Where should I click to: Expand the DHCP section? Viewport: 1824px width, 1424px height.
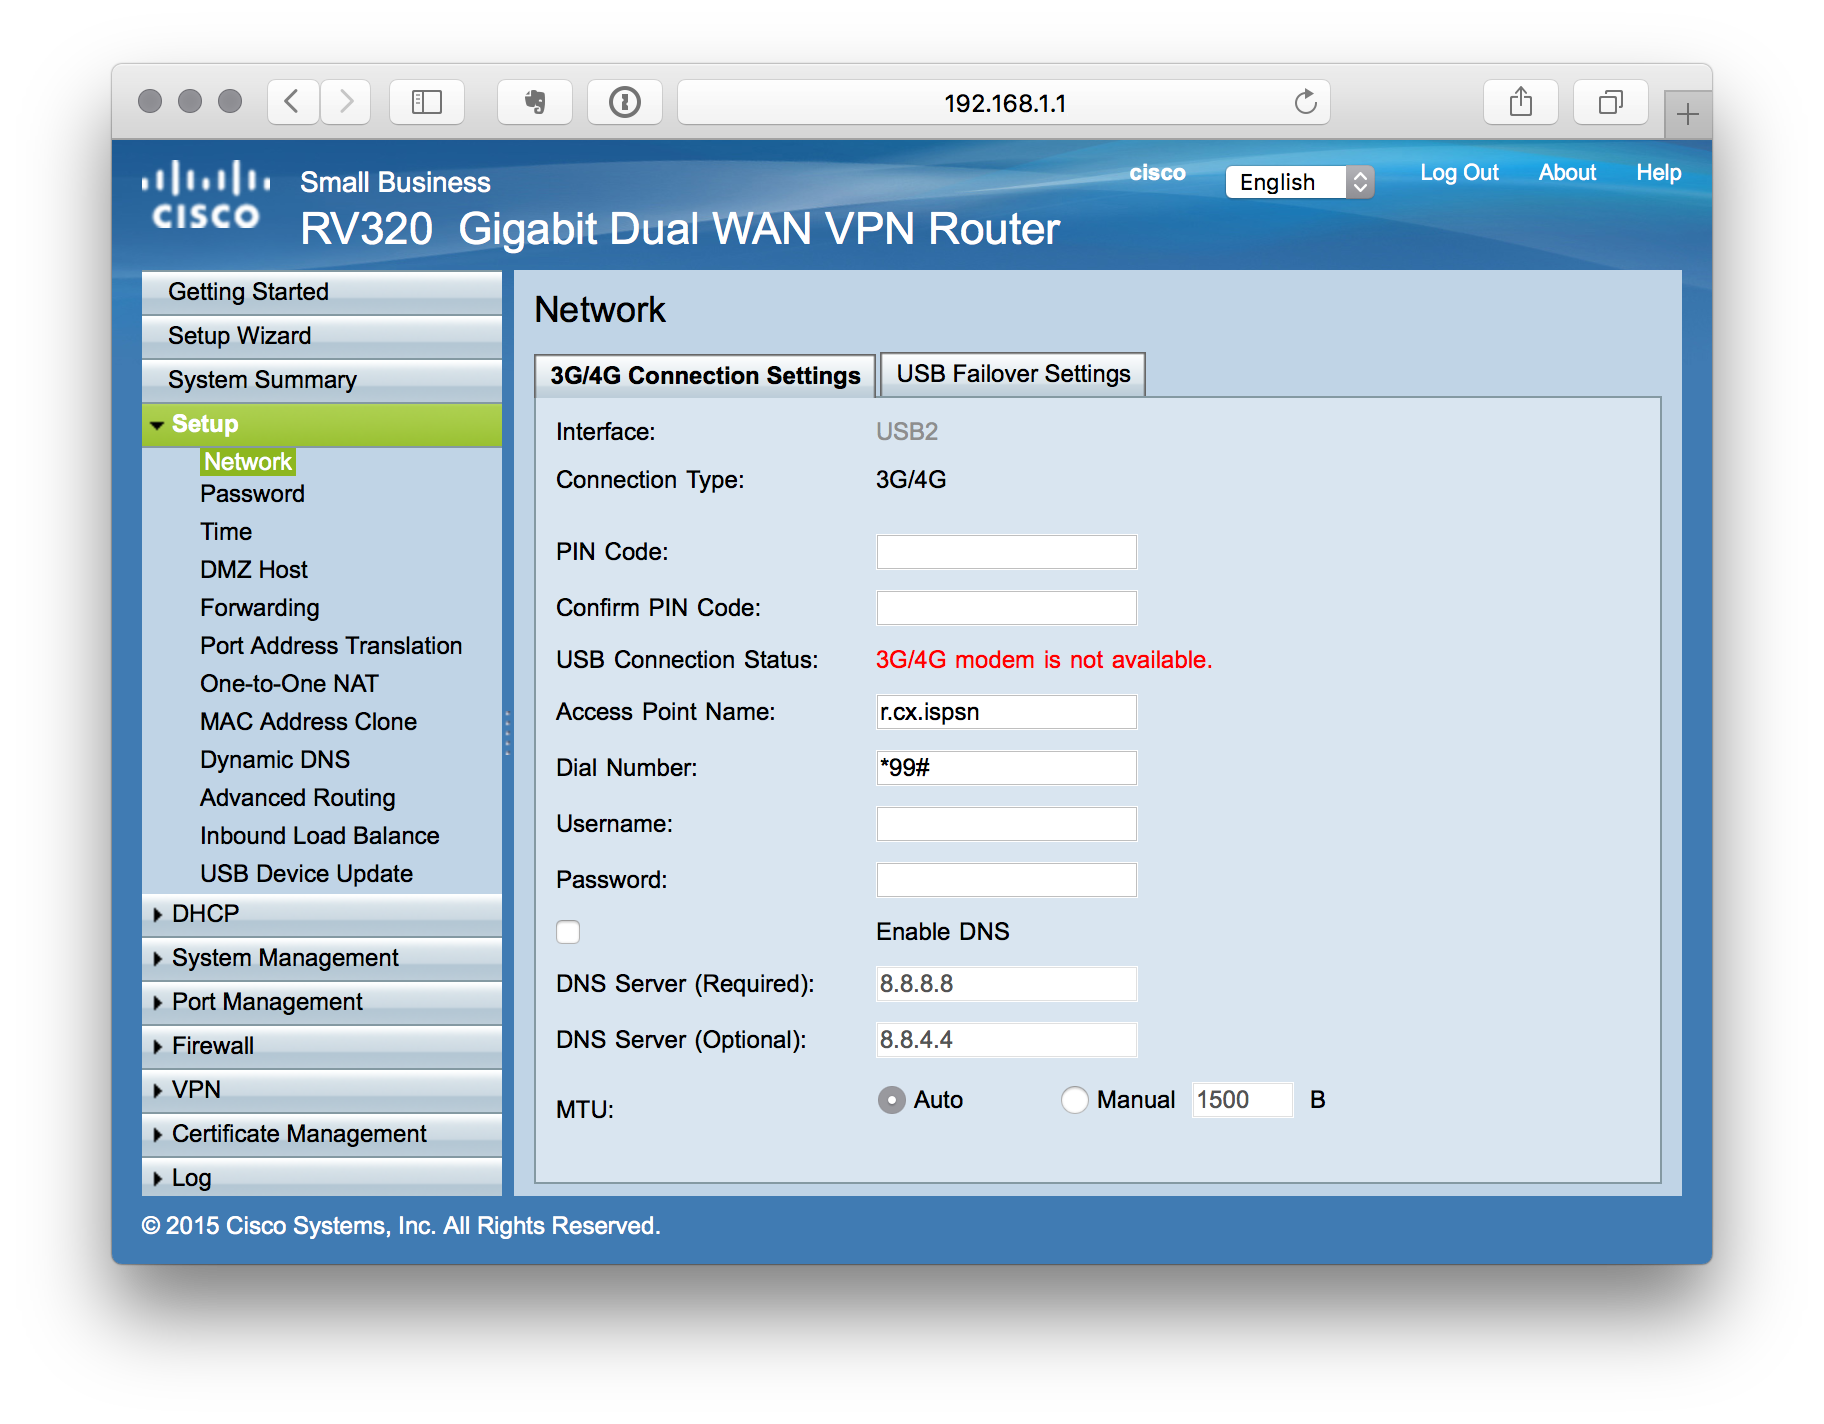click(x=322, y=914)
